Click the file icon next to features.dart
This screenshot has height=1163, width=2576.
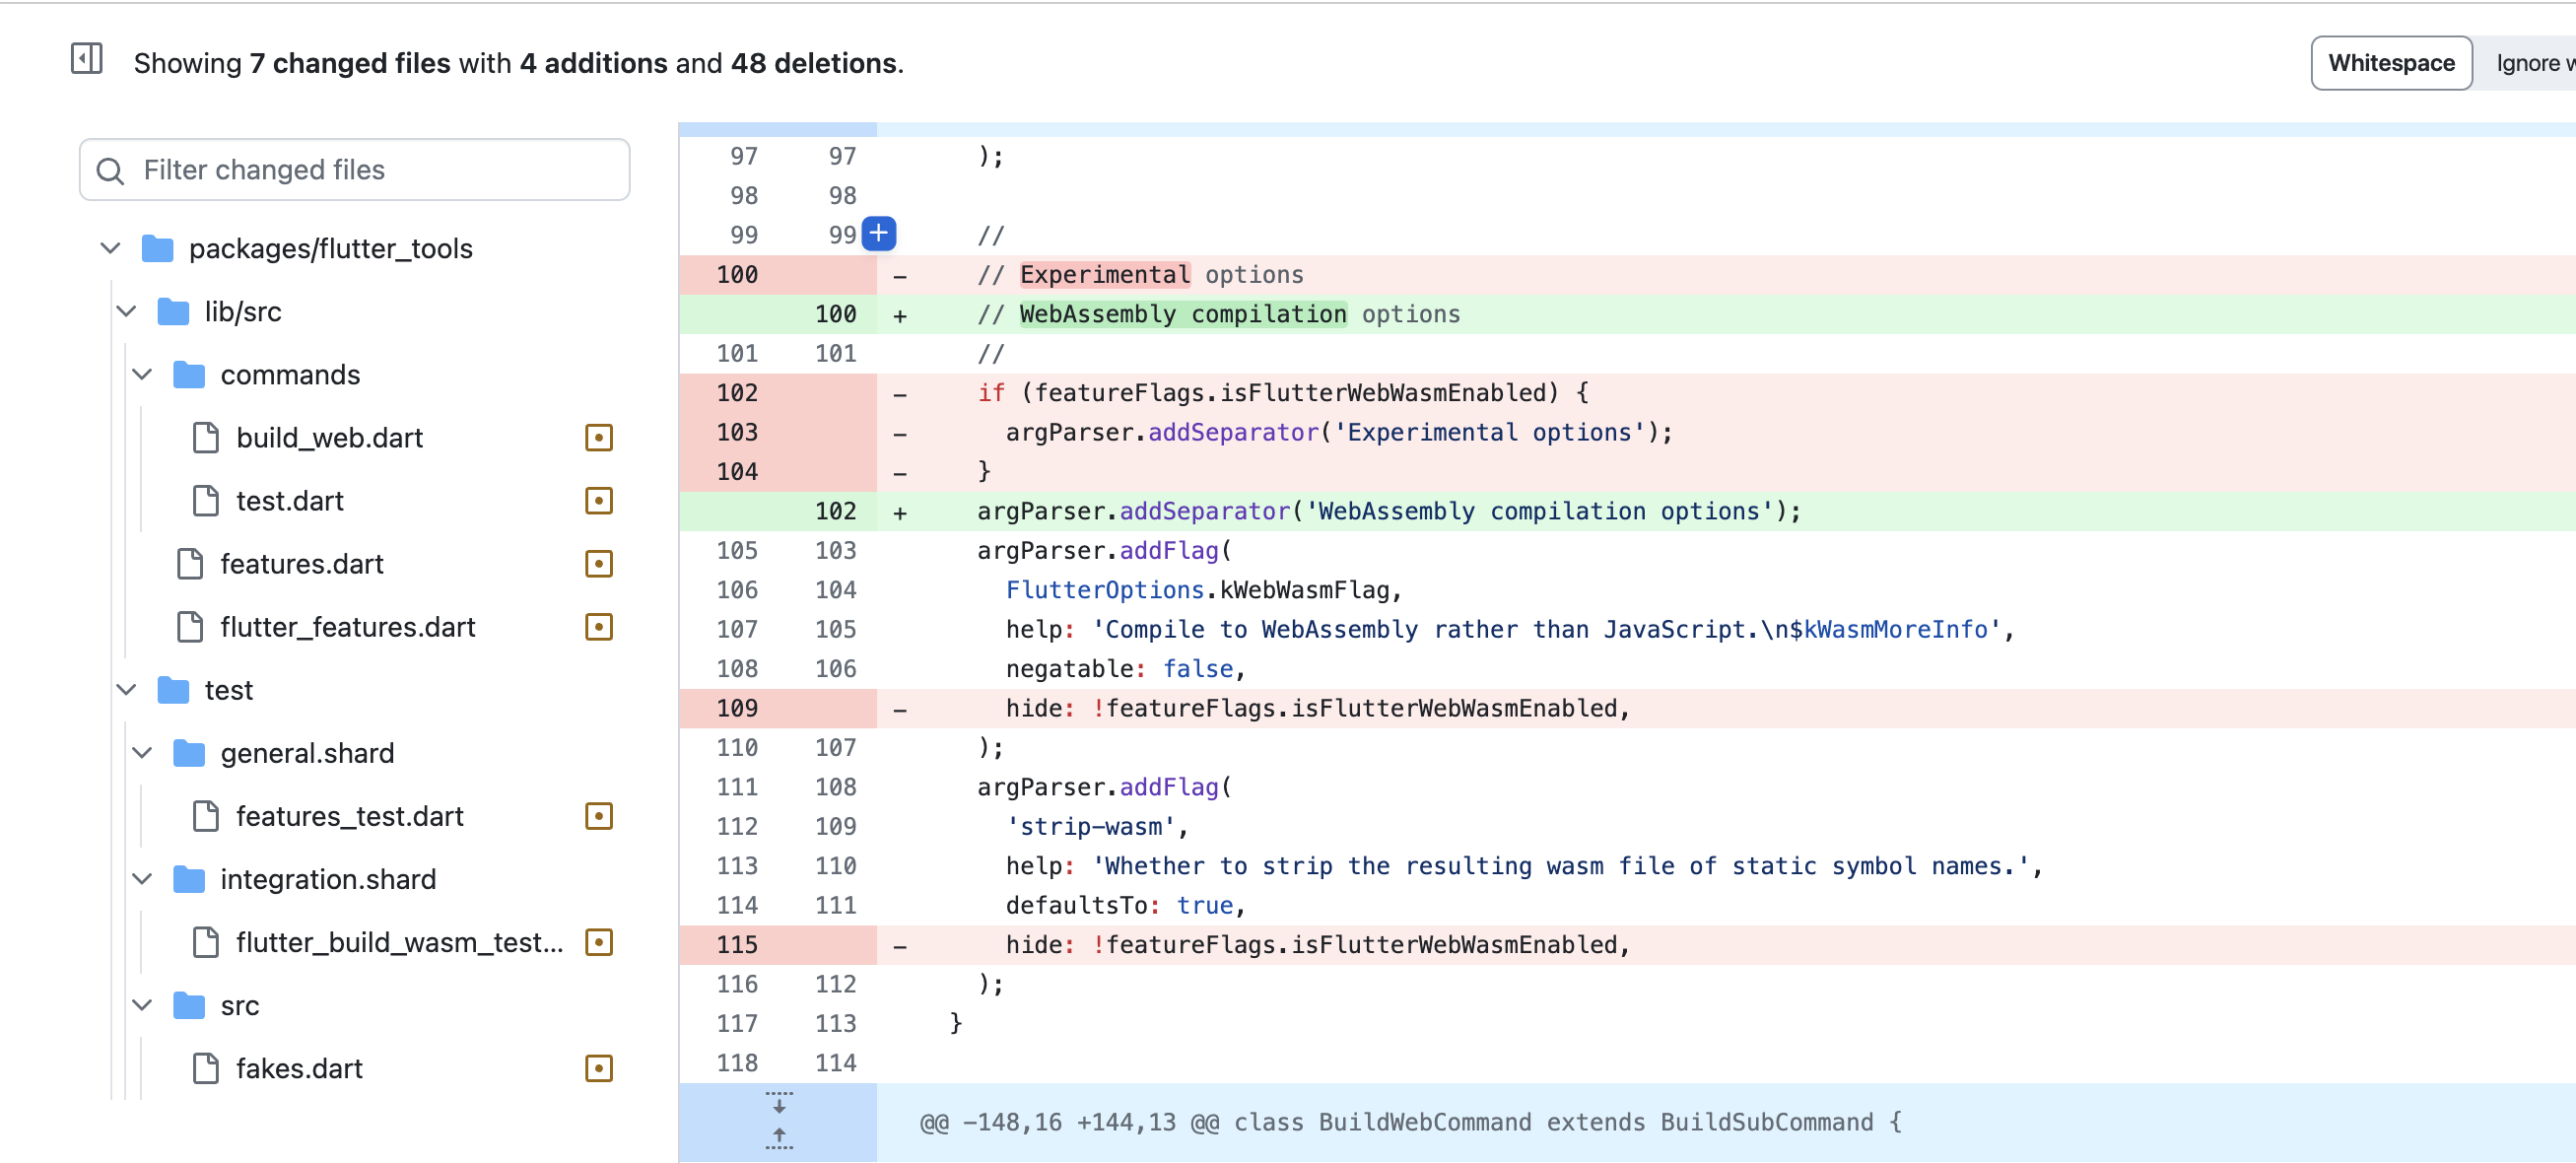[190, 564]
